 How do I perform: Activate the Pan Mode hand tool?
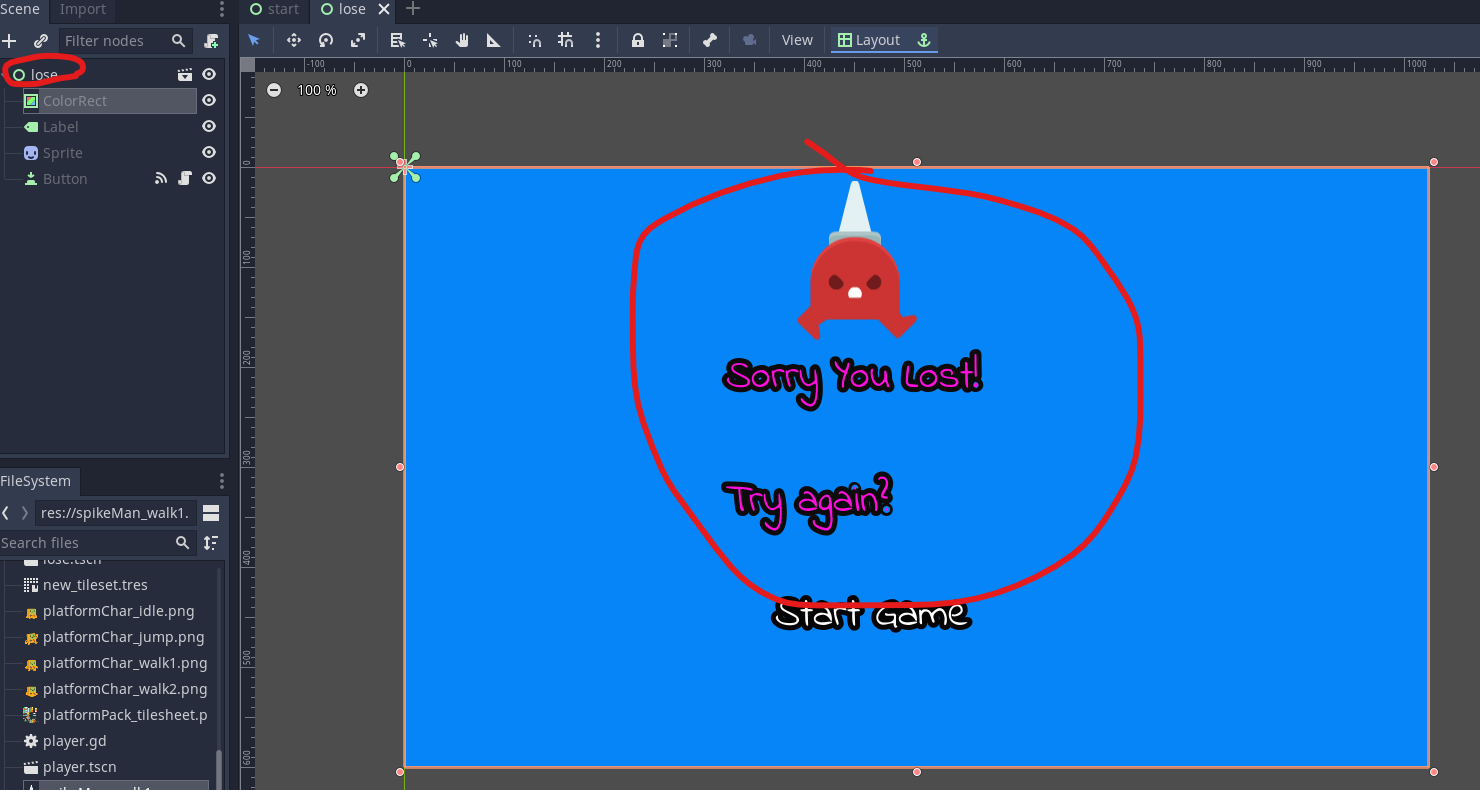462,40
